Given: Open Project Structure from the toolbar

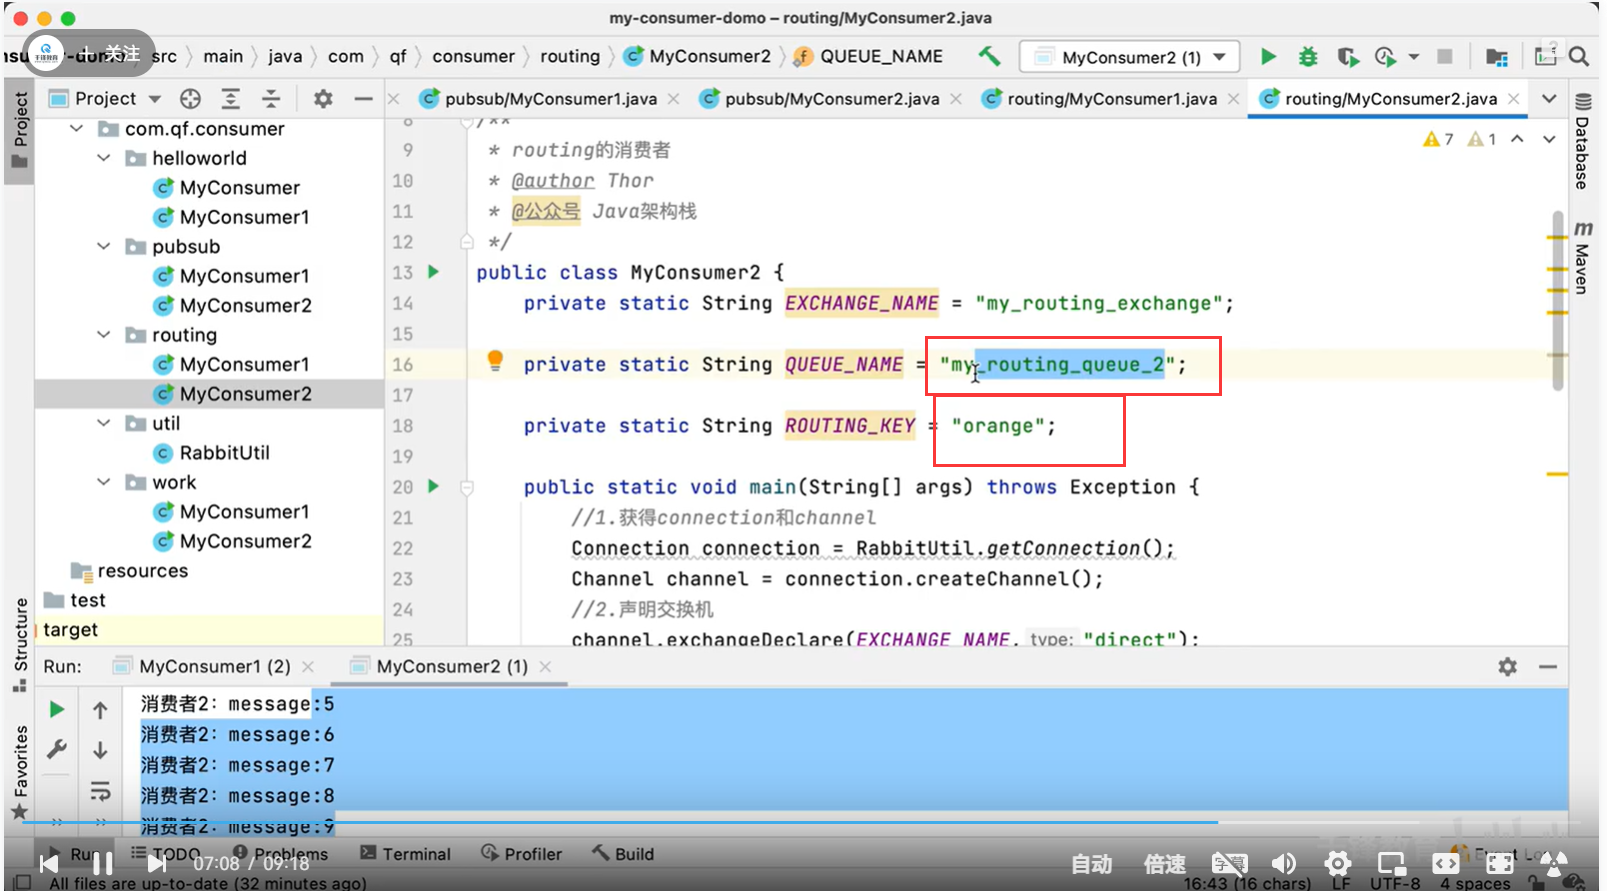Looking at the screenshot, I should pos(1496,57).
